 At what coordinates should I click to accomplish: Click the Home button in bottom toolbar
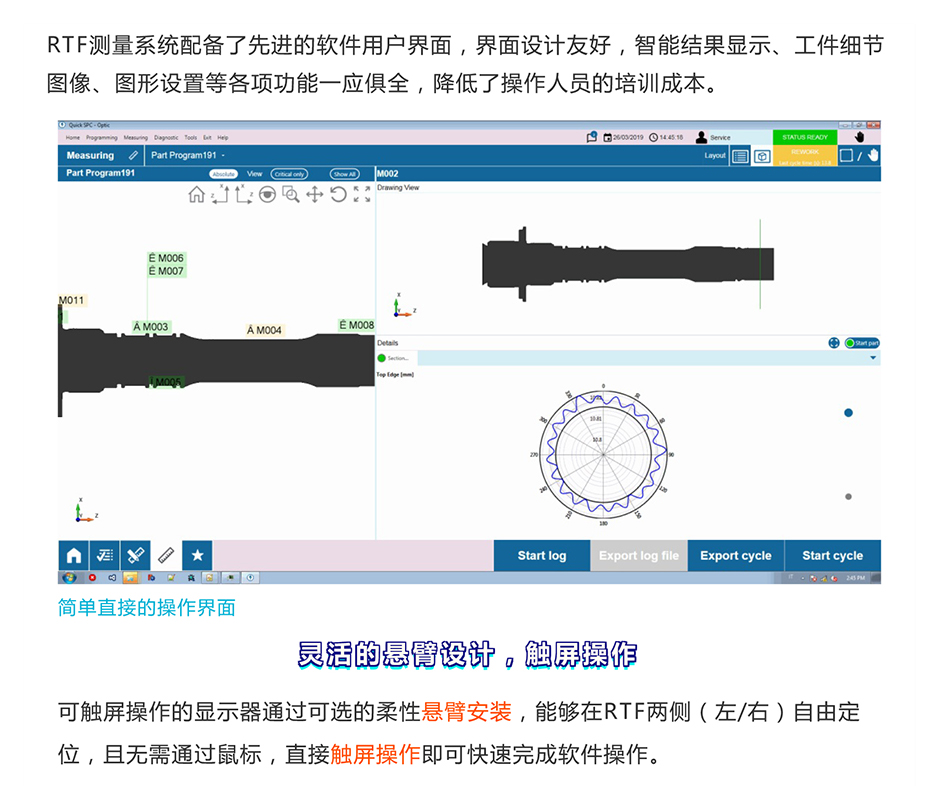(73, 556)
